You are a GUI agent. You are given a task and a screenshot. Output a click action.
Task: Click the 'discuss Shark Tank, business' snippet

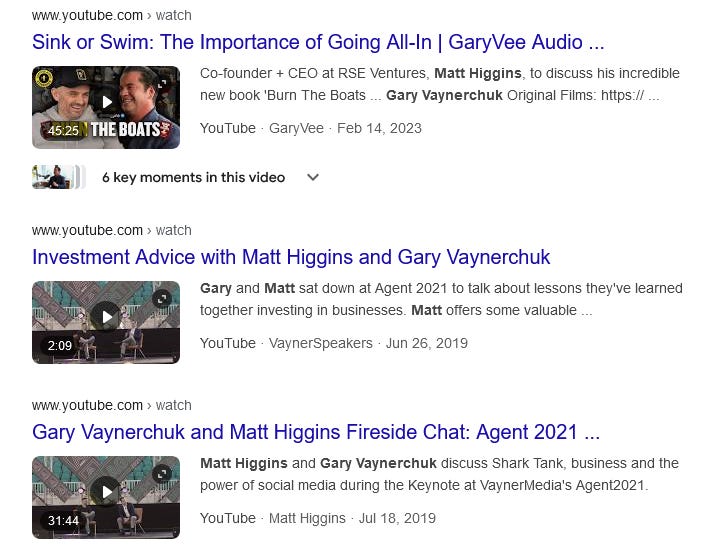pyautogui.click(x=440, y=474)
